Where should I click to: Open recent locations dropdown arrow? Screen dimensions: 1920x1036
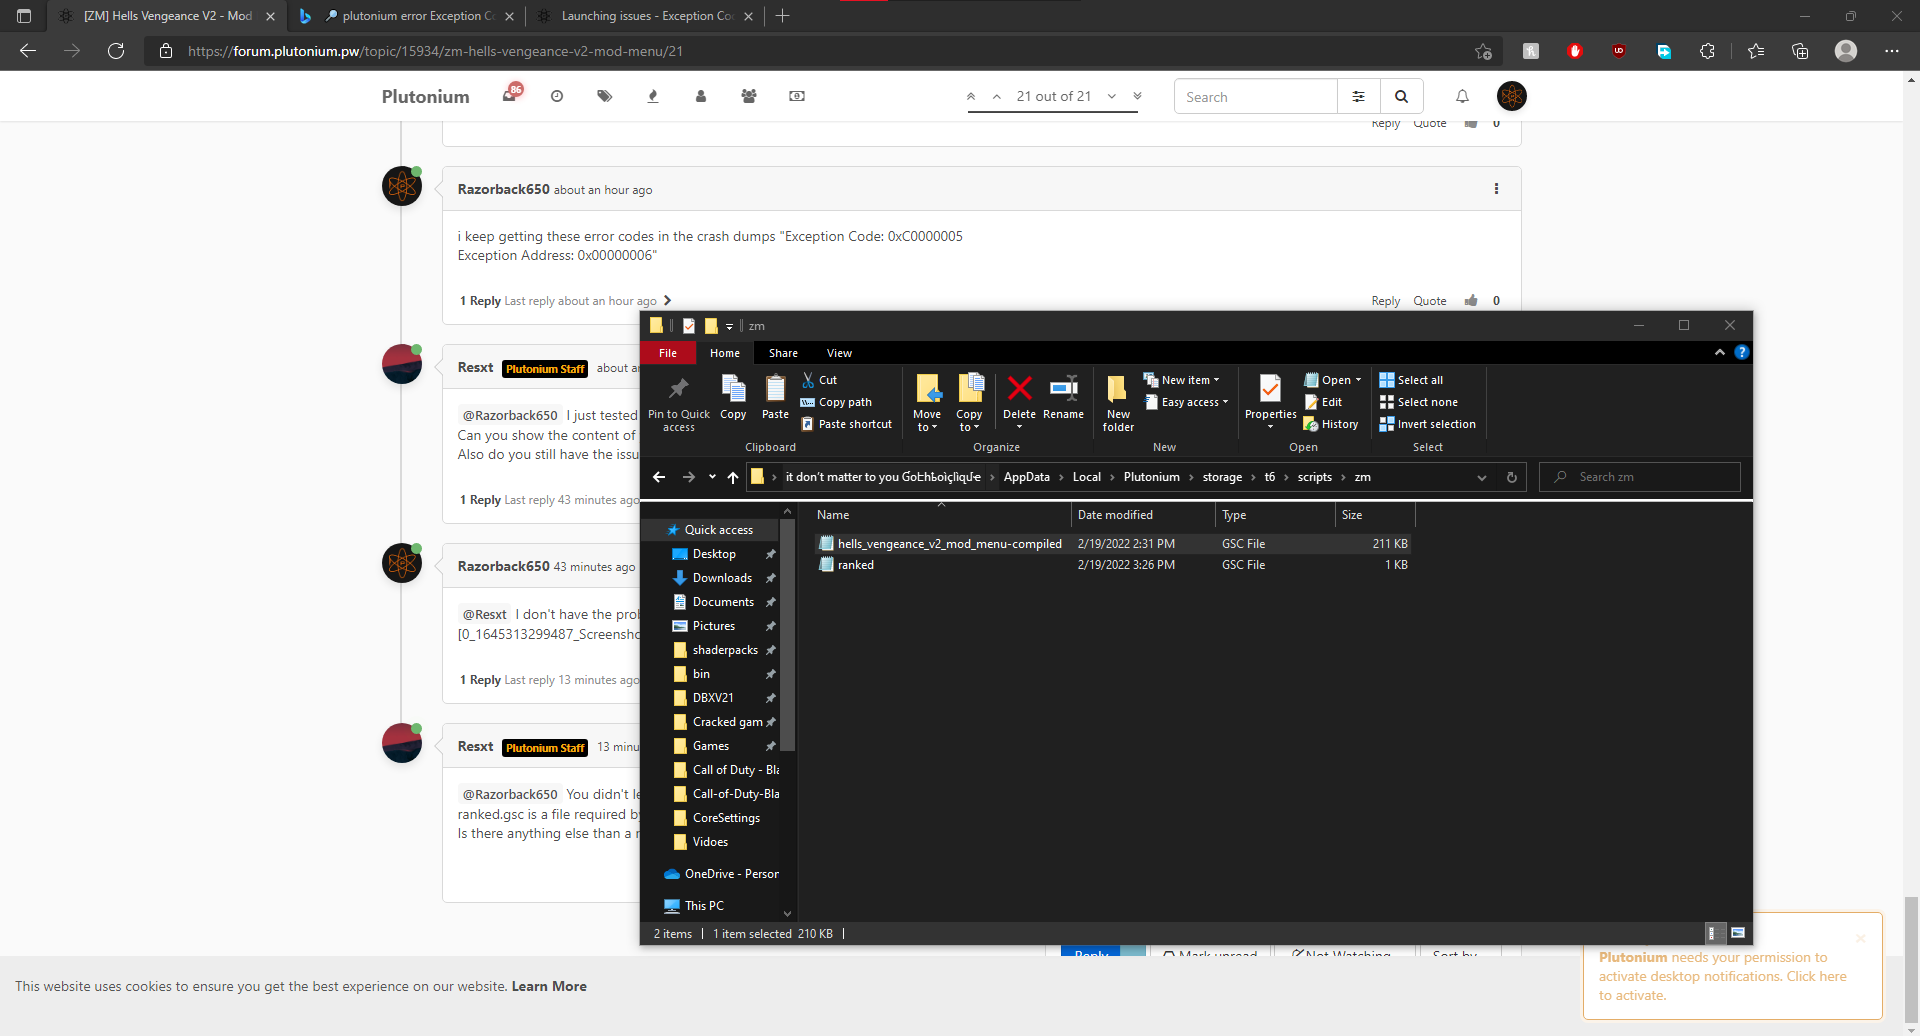(x=712, y=477)
